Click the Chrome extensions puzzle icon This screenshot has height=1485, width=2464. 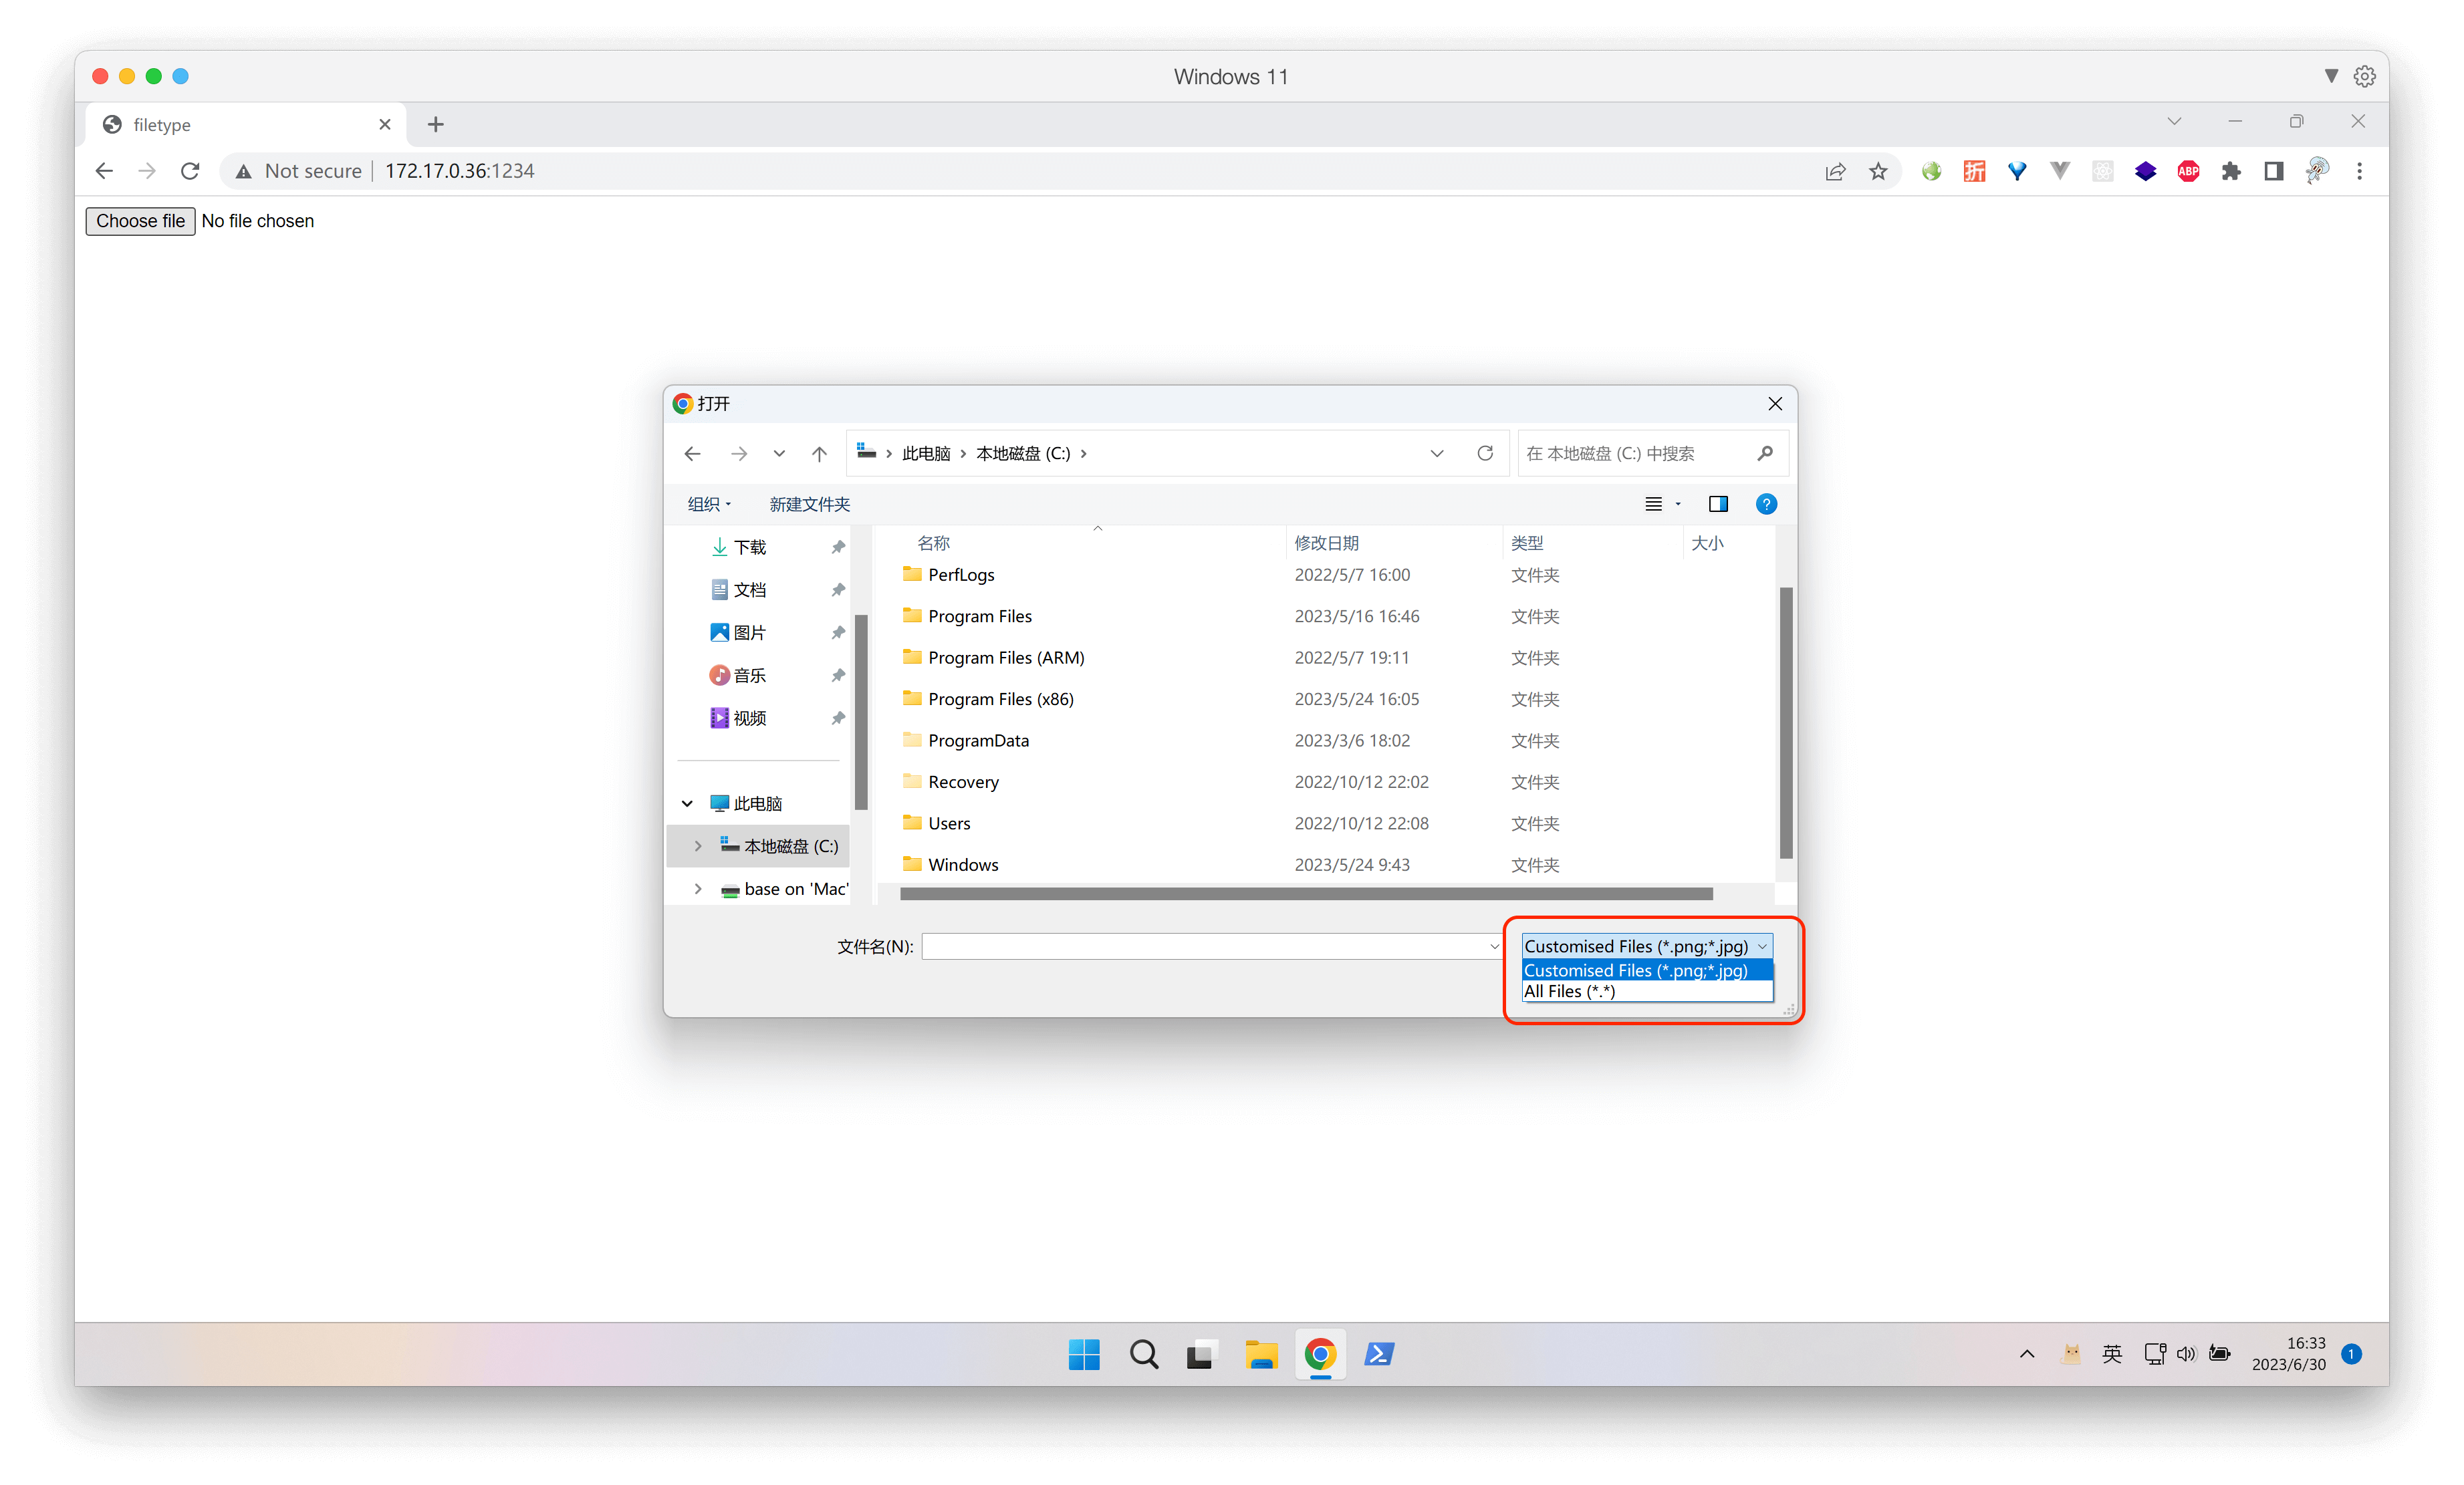click(2231, 171)
